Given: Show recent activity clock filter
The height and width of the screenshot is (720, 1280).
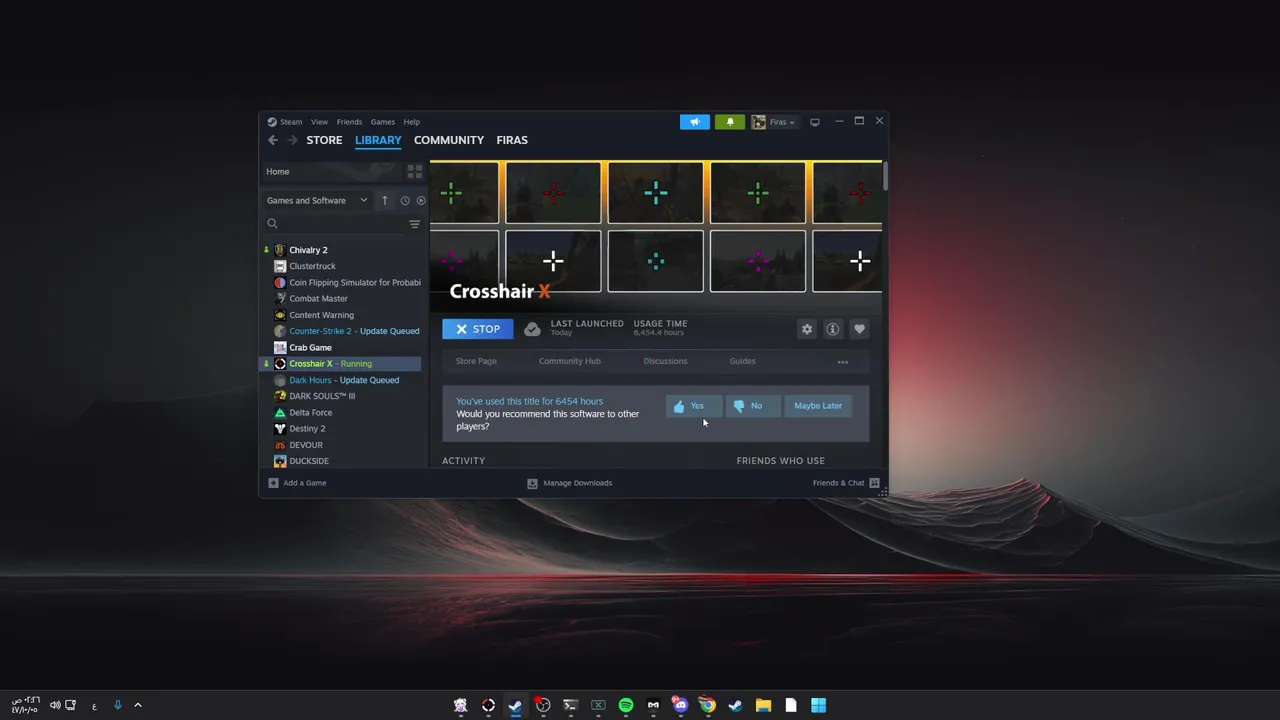Looking at the screenshot, I should click(405, 200).
